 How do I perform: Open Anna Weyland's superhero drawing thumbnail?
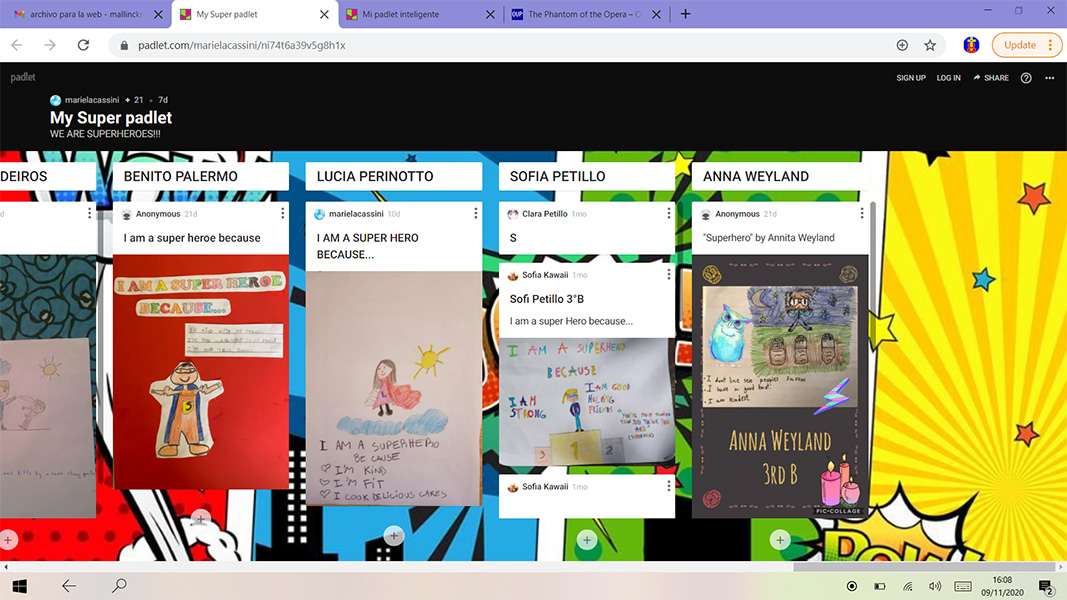[780, 386]
